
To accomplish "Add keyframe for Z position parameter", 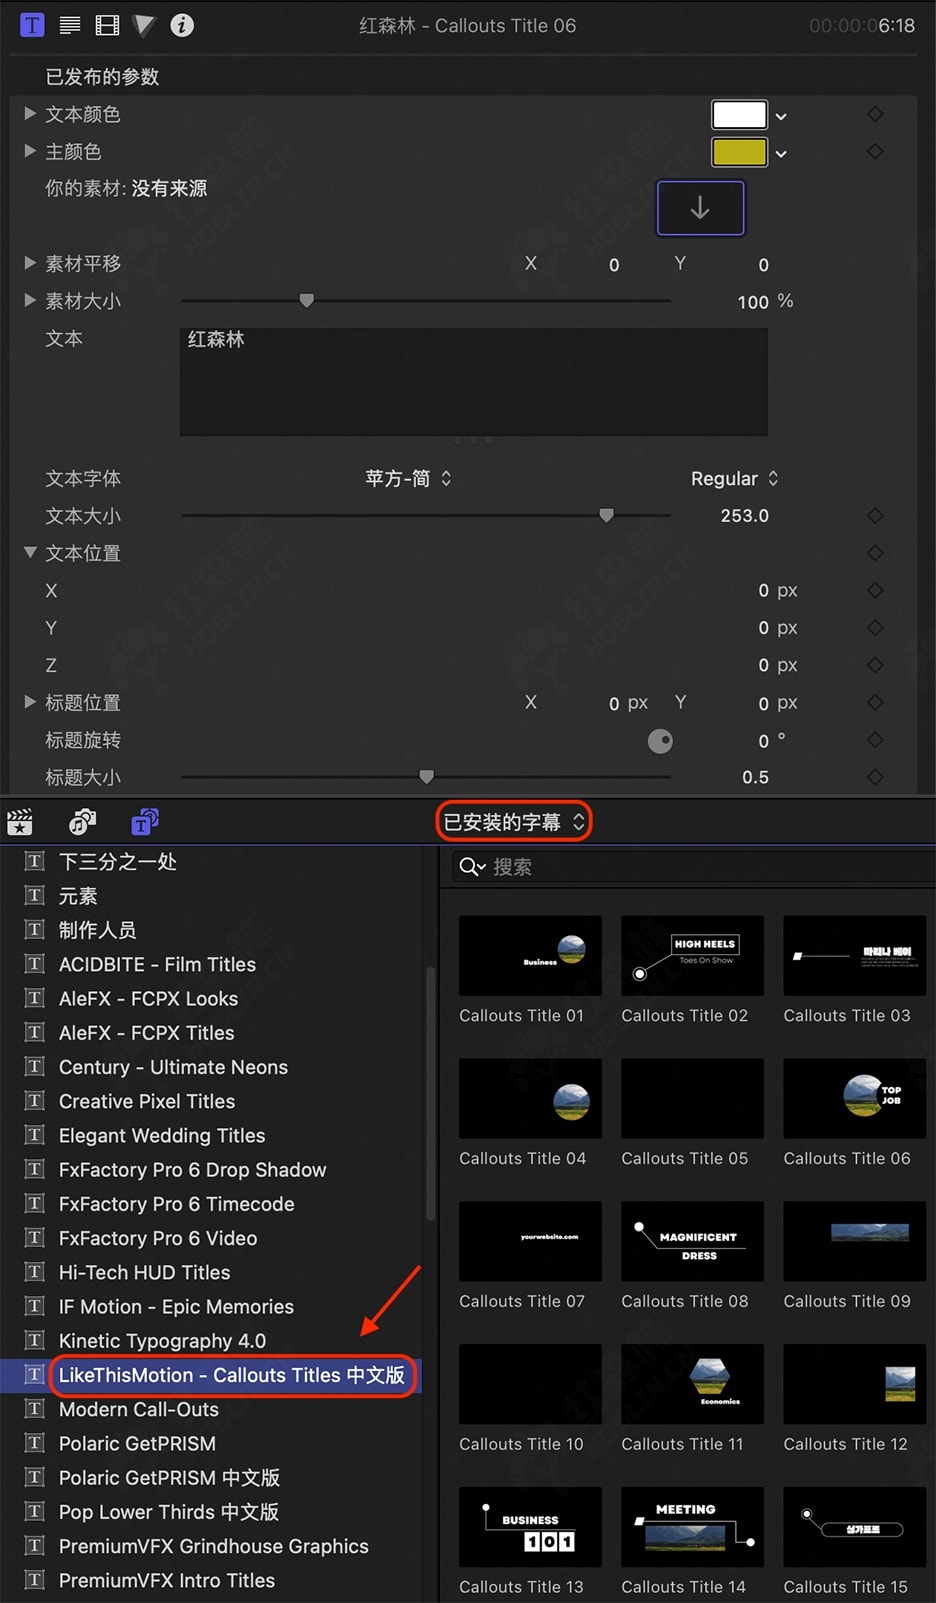I will click(x=875, y=665).
